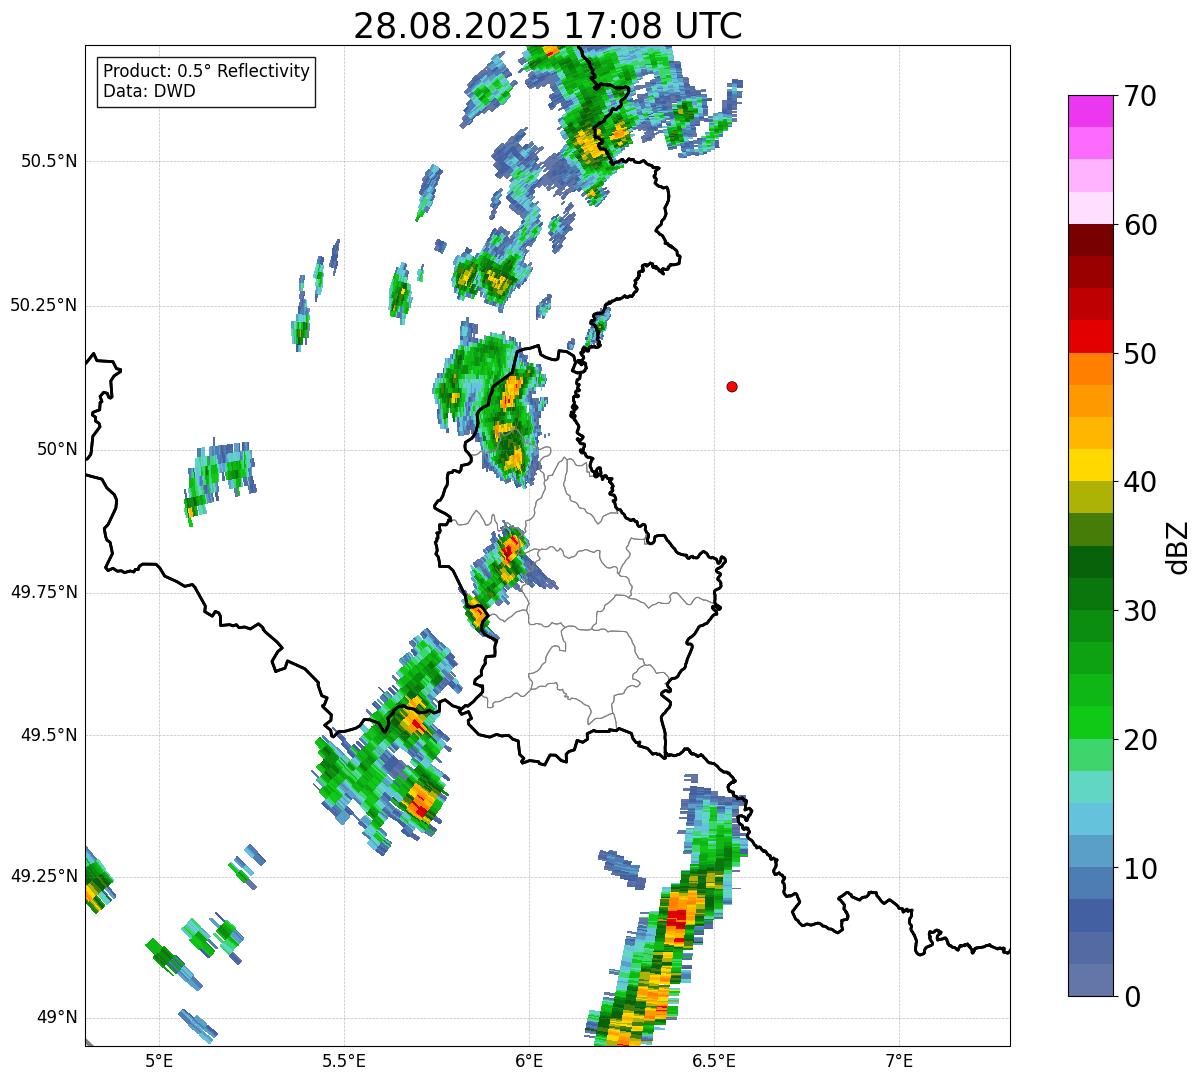Click the 6.5°E longitude label

pos(714,1060)
